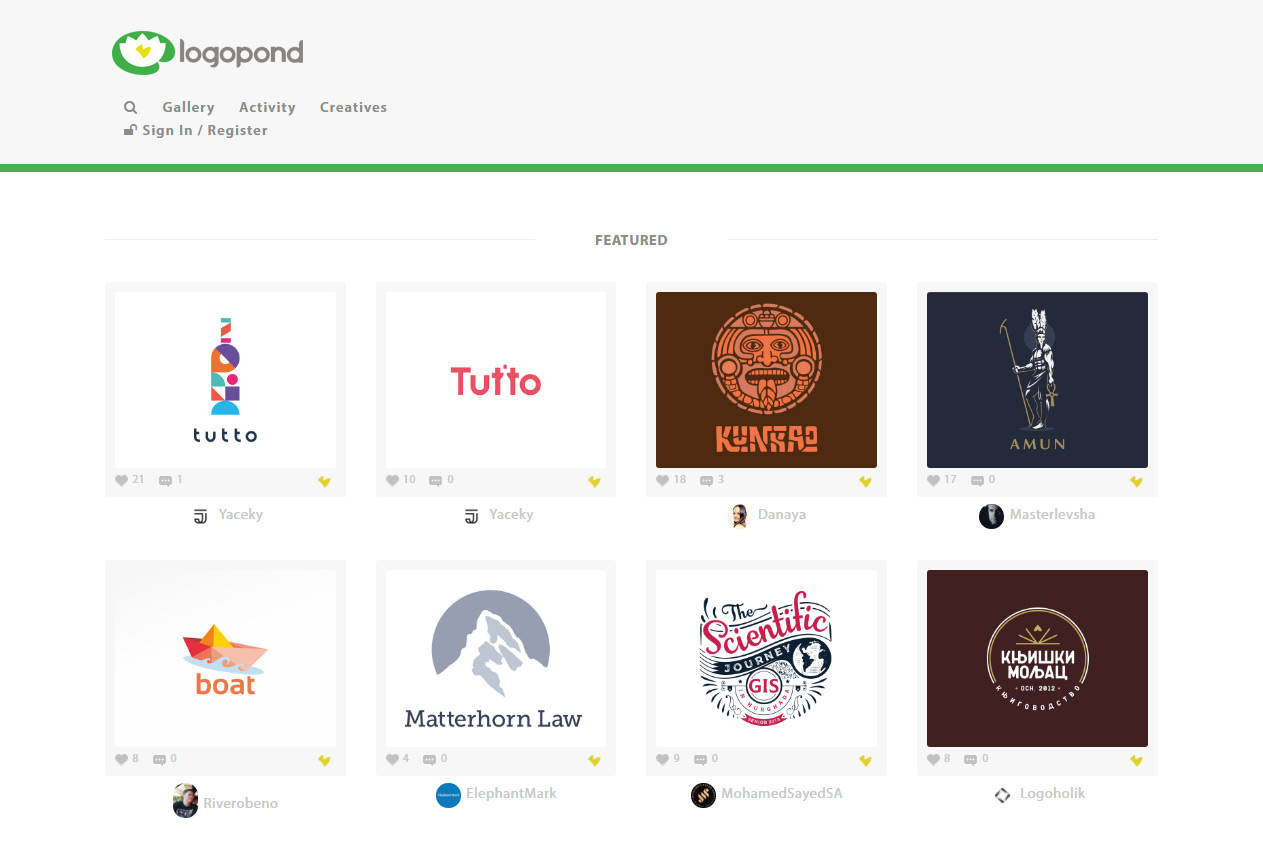Click ElephantMark's blue avatar
The image size is (1263, 843).
tap(448, 795)
